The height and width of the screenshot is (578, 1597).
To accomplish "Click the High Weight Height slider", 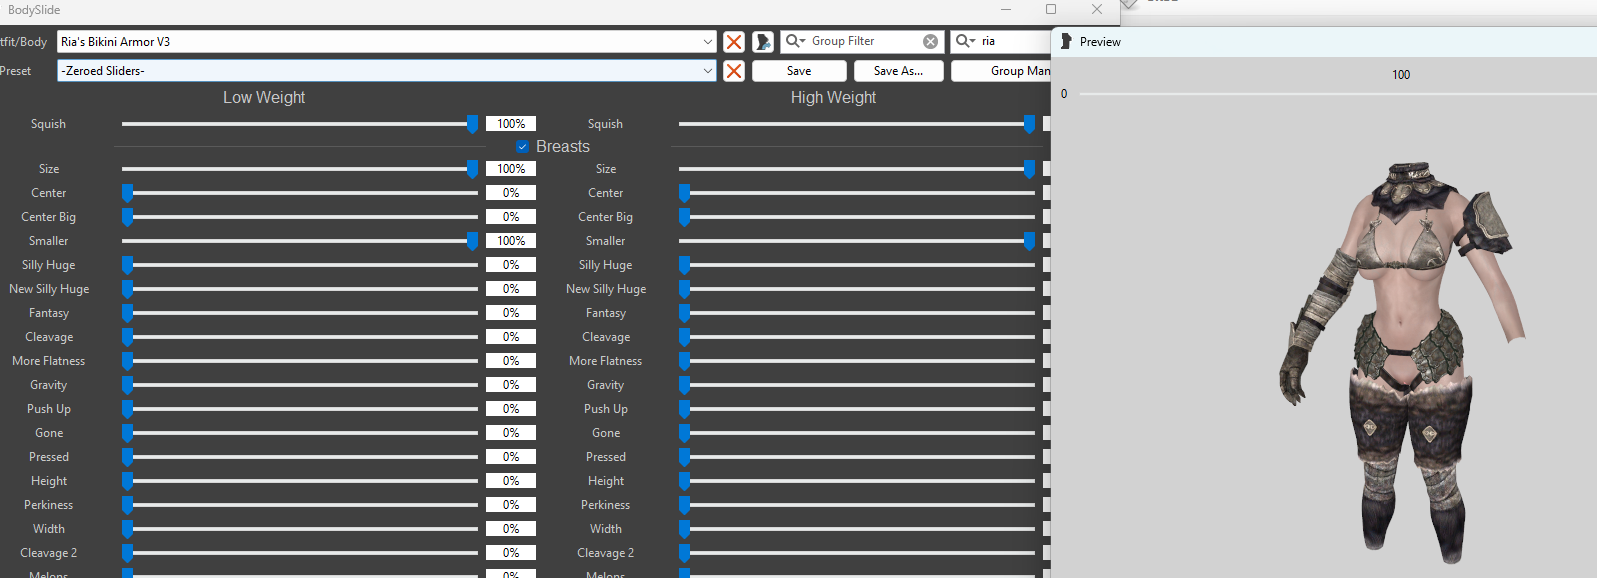I will pyautogui.click(x=857, y=481).
